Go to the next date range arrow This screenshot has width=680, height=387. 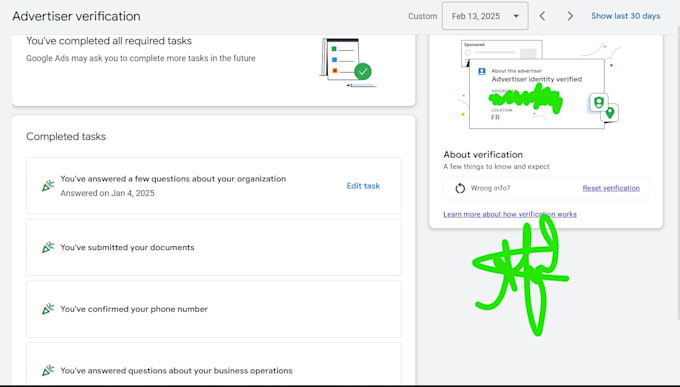[x=570, y=16]
